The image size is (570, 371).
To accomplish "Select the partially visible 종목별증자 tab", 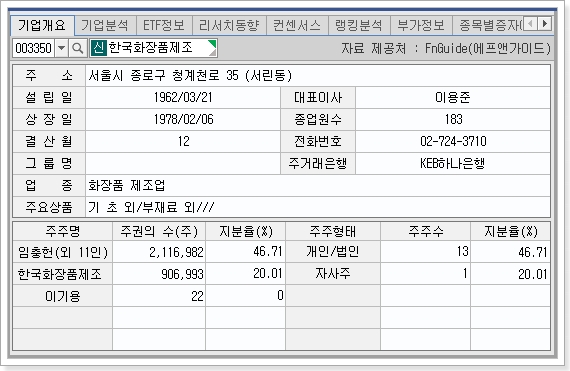I will 488,25.
